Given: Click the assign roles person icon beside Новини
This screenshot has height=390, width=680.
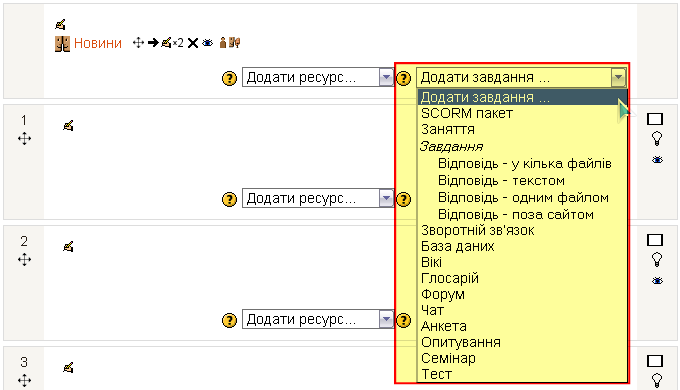Looking at the screenshot, I should [223, 43].
